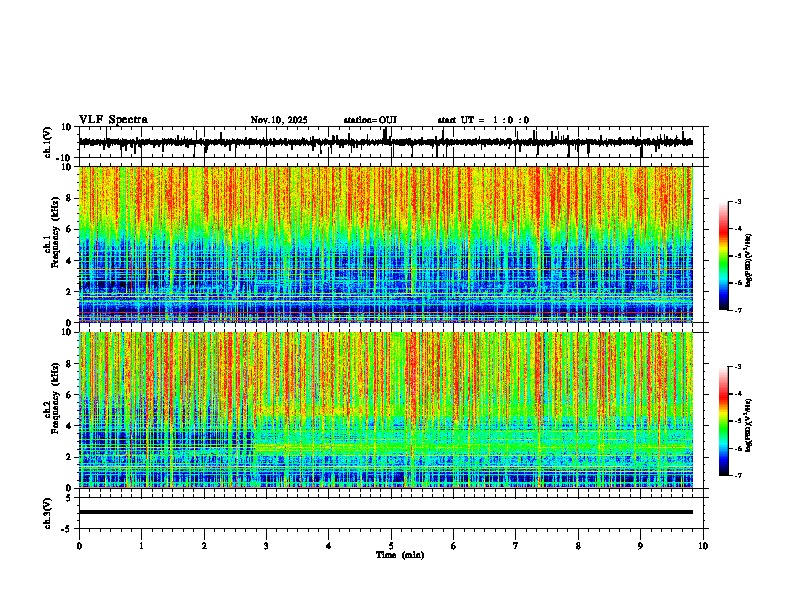Viewport: 792px width, 612px height.
Task: Click the time-axis tick label 3
Action: click(x=266, y=546)
